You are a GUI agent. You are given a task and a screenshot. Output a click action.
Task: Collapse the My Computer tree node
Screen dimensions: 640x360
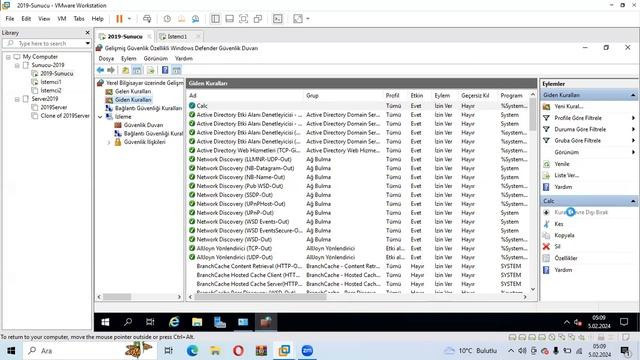[8, 57]
